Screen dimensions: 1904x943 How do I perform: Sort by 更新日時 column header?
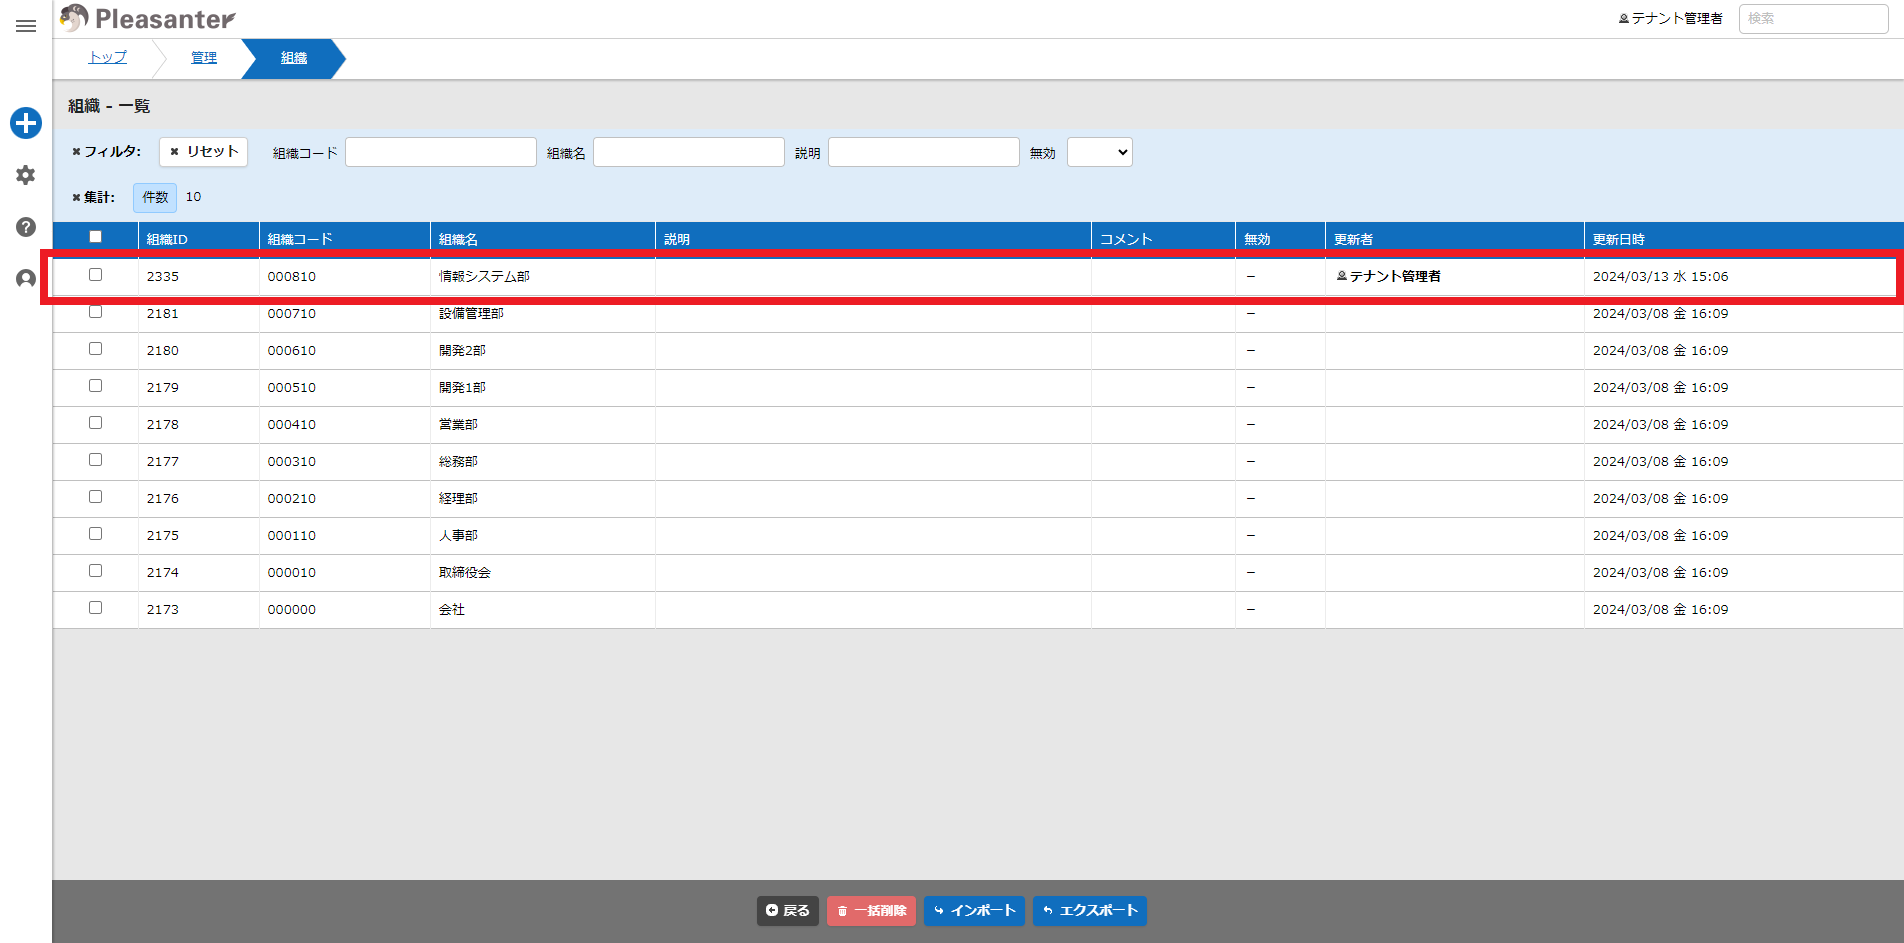pos(1743,239)
